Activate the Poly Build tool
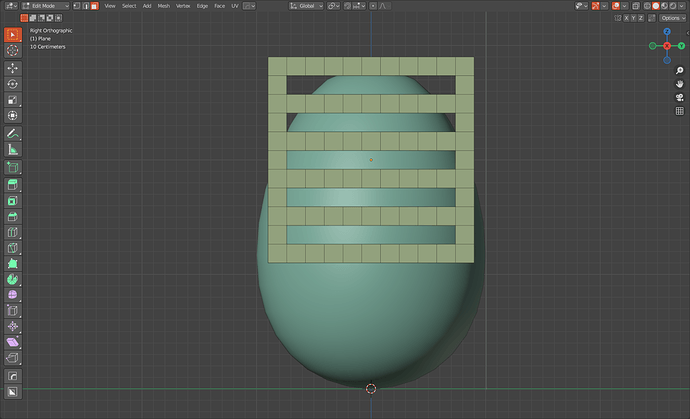The width and height of the screenshot is (690, 419). coord(13,264)
